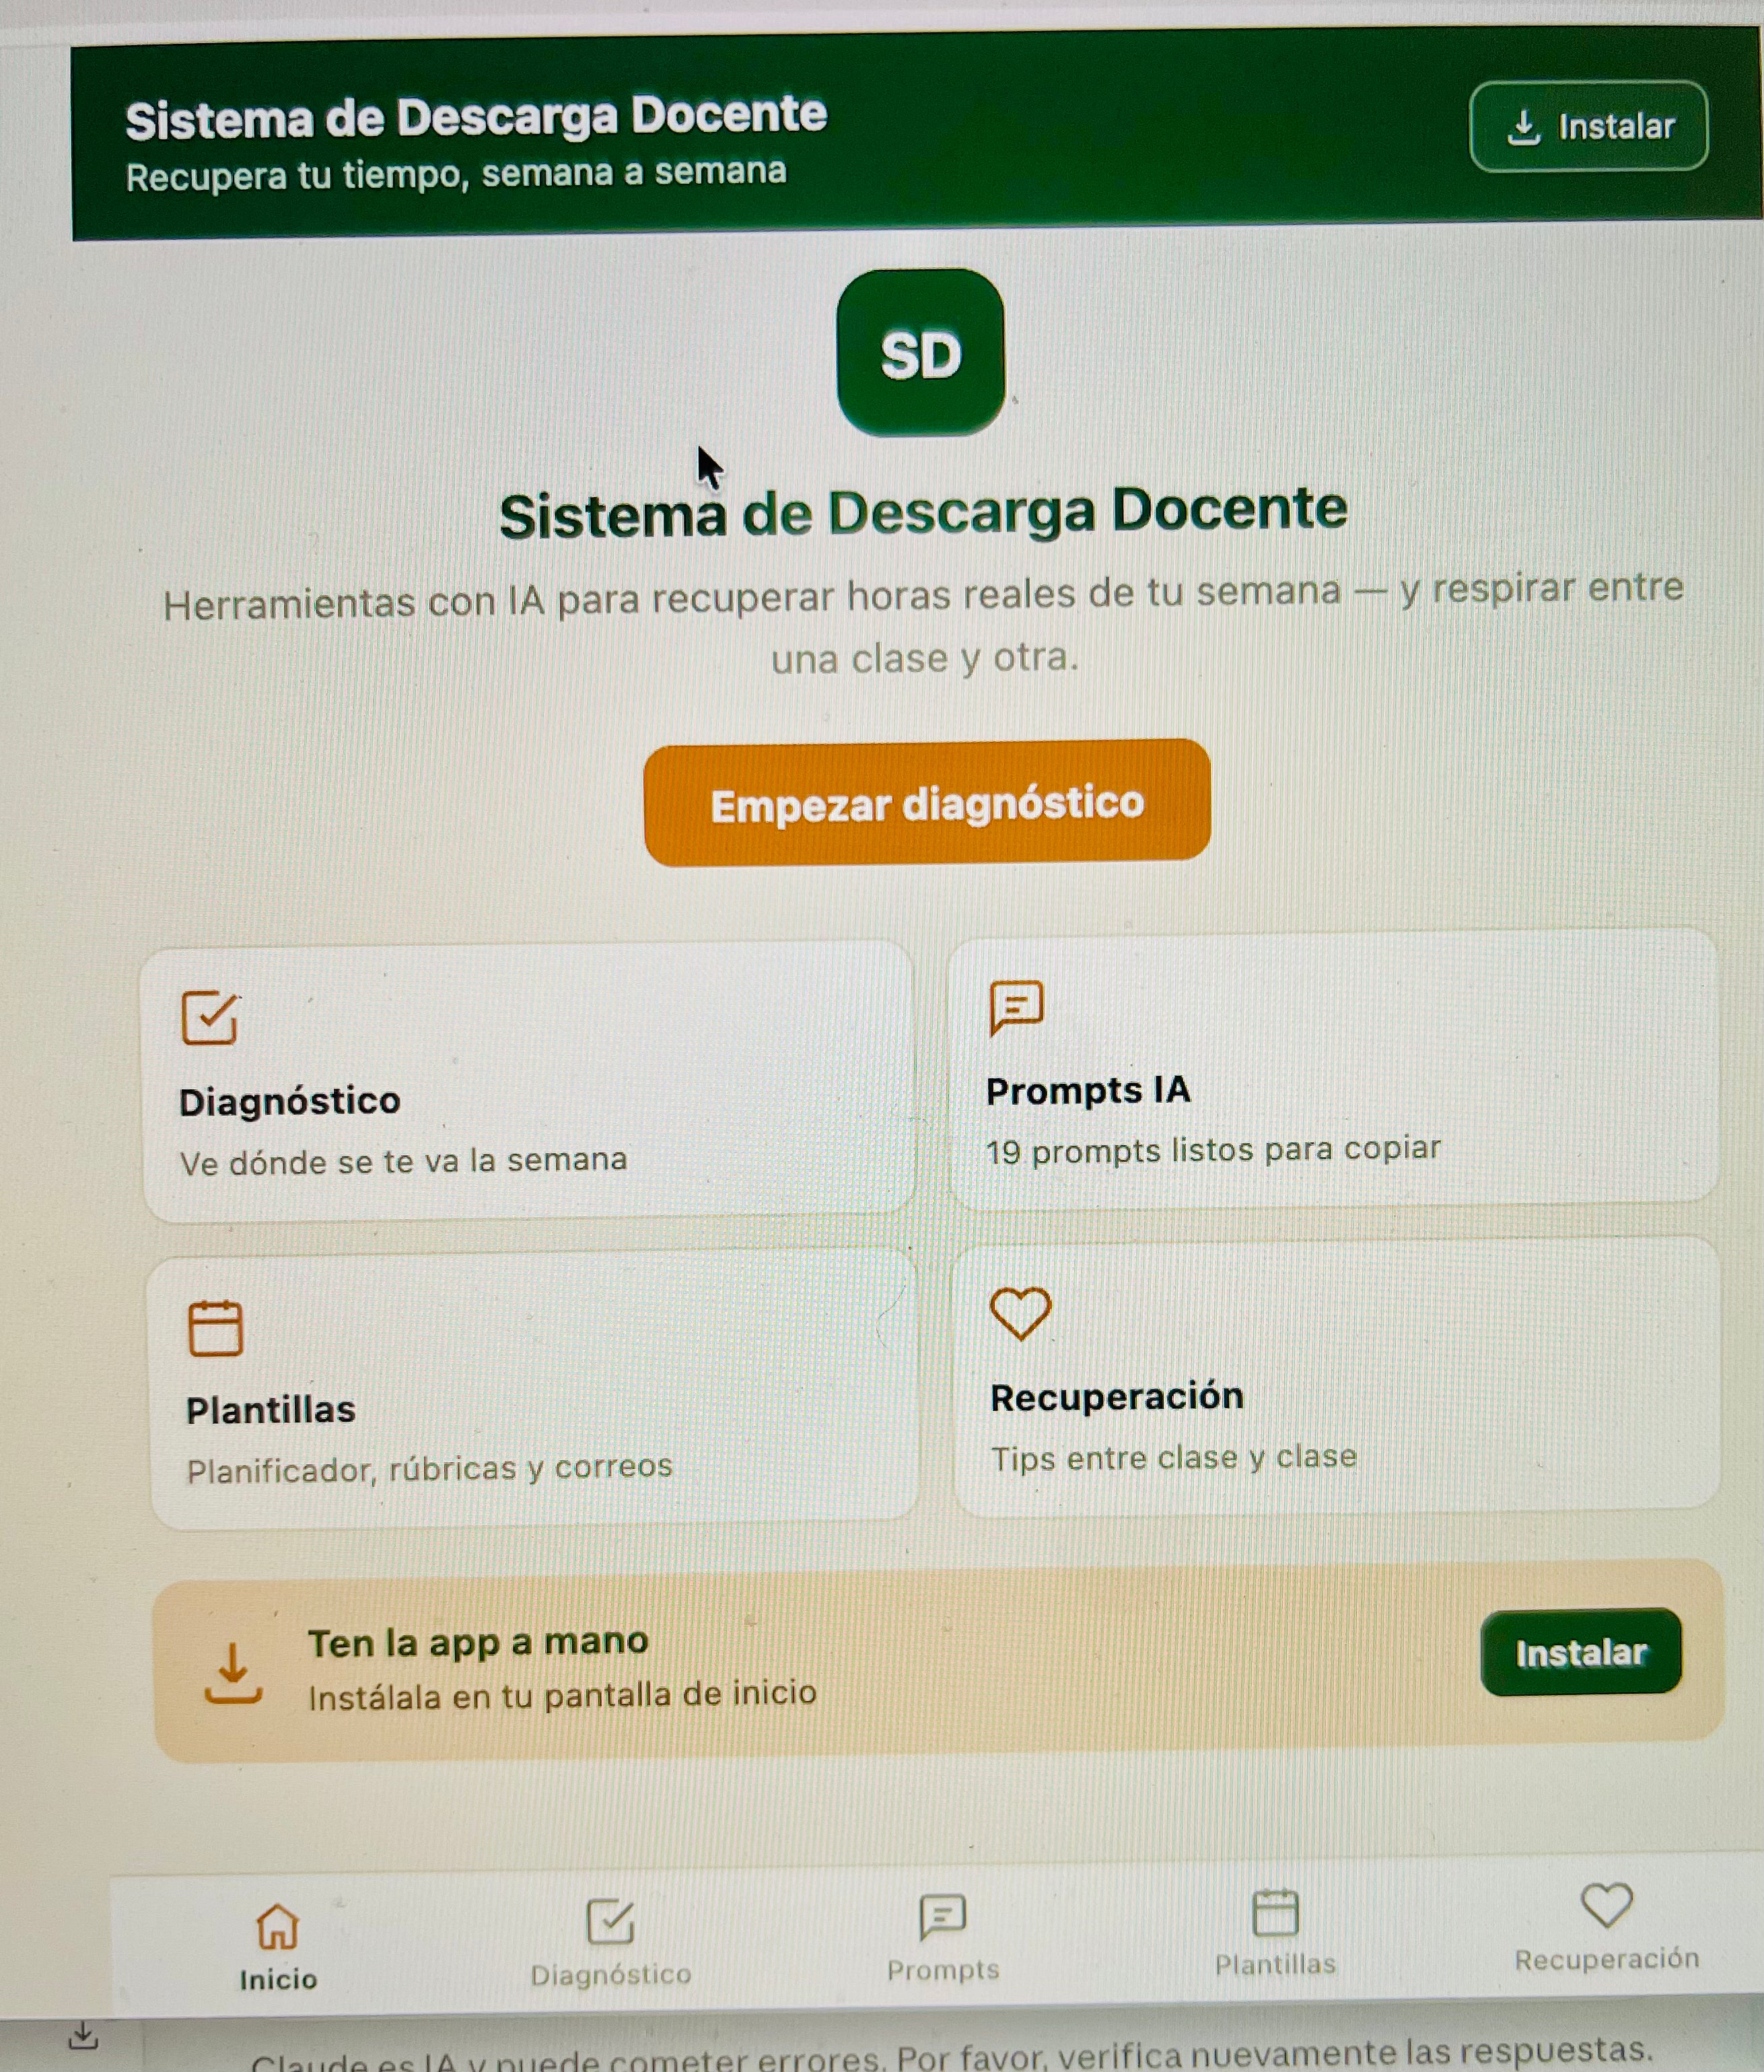Click the large heading Sistema de Descarga Docente
This screenshot has height=2072, width=1764.
923,513
